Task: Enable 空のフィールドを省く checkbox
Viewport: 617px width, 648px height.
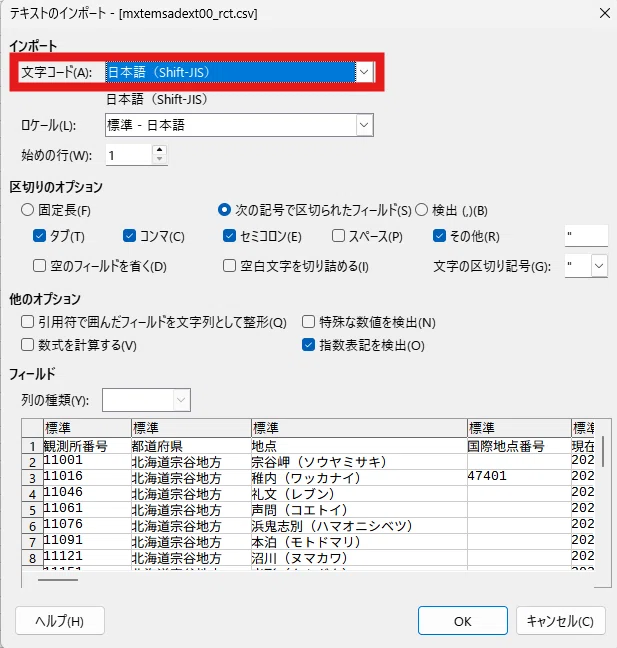Action: 39,266
